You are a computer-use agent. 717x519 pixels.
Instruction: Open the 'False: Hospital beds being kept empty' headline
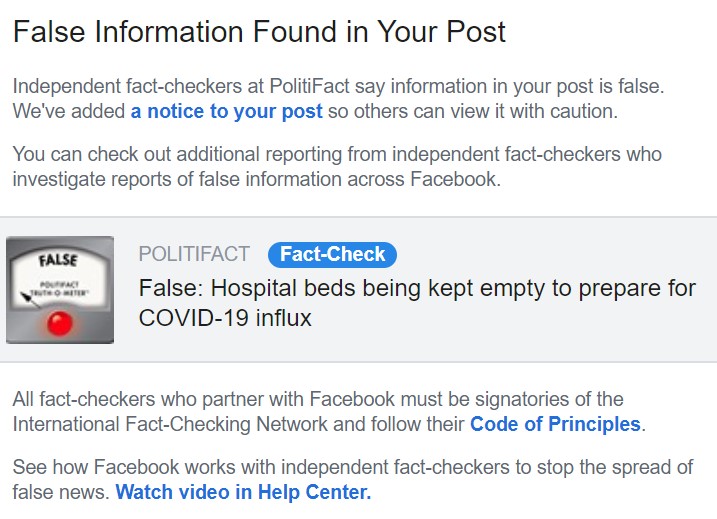(417, 289)
